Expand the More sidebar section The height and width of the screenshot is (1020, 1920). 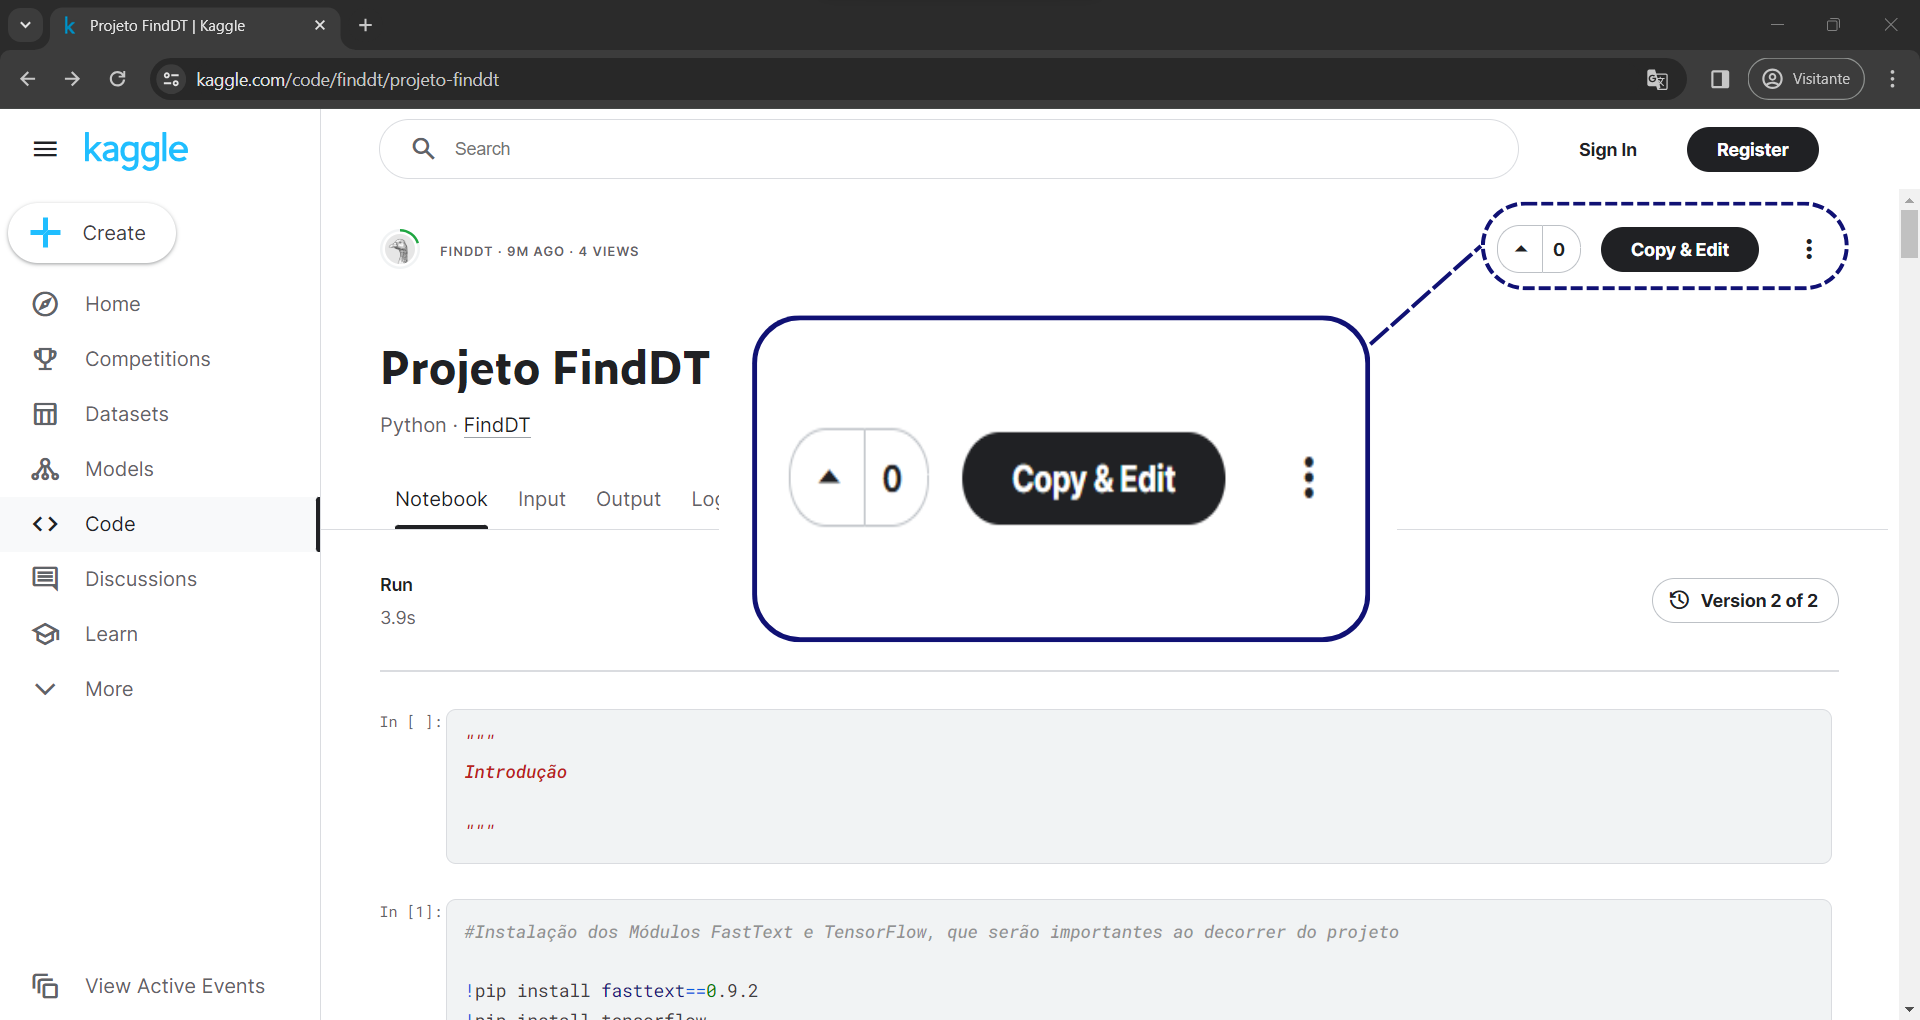tap(108, 689)
